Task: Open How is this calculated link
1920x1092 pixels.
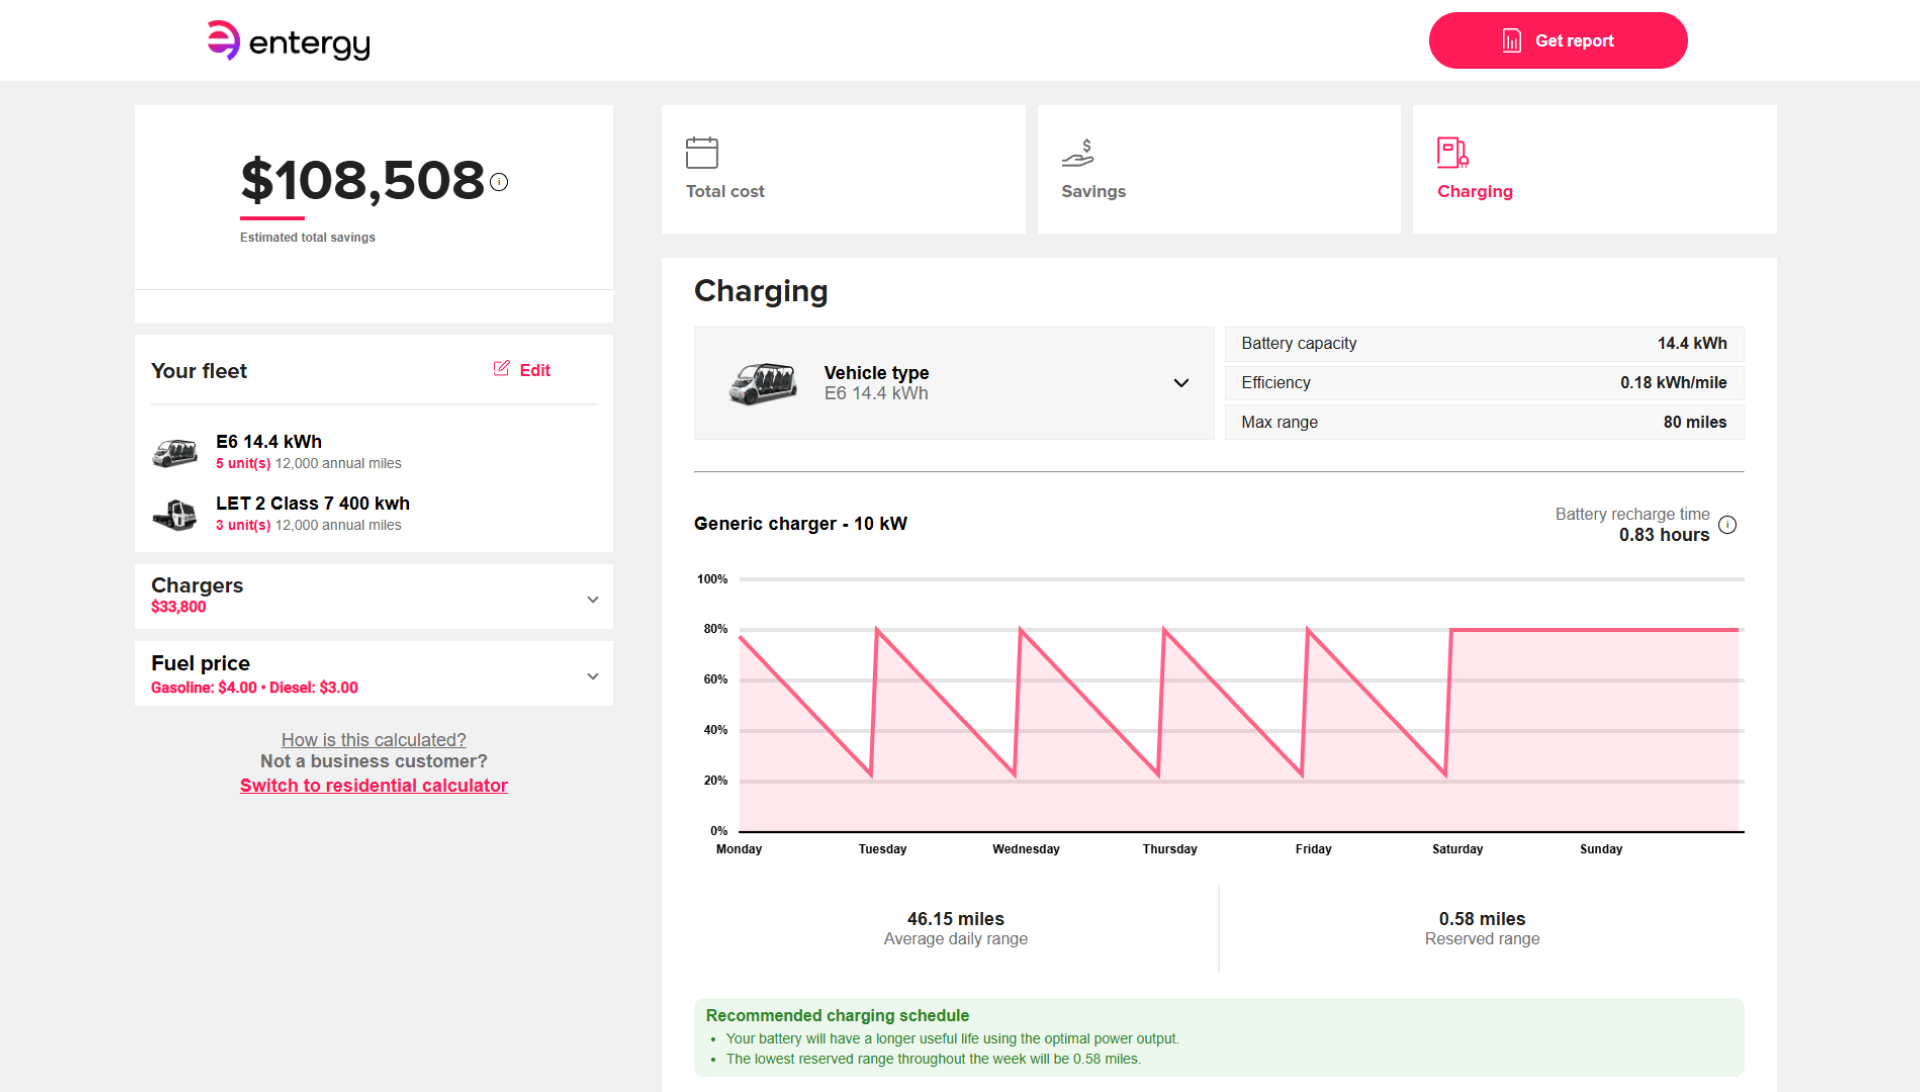Action: [374, 740]
